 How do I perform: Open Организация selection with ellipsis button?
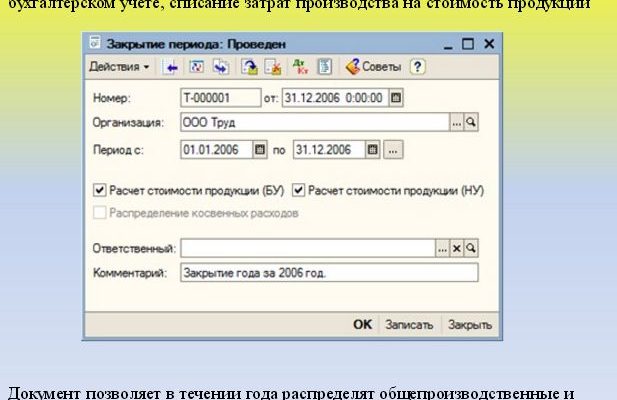[x=456, y=123]
